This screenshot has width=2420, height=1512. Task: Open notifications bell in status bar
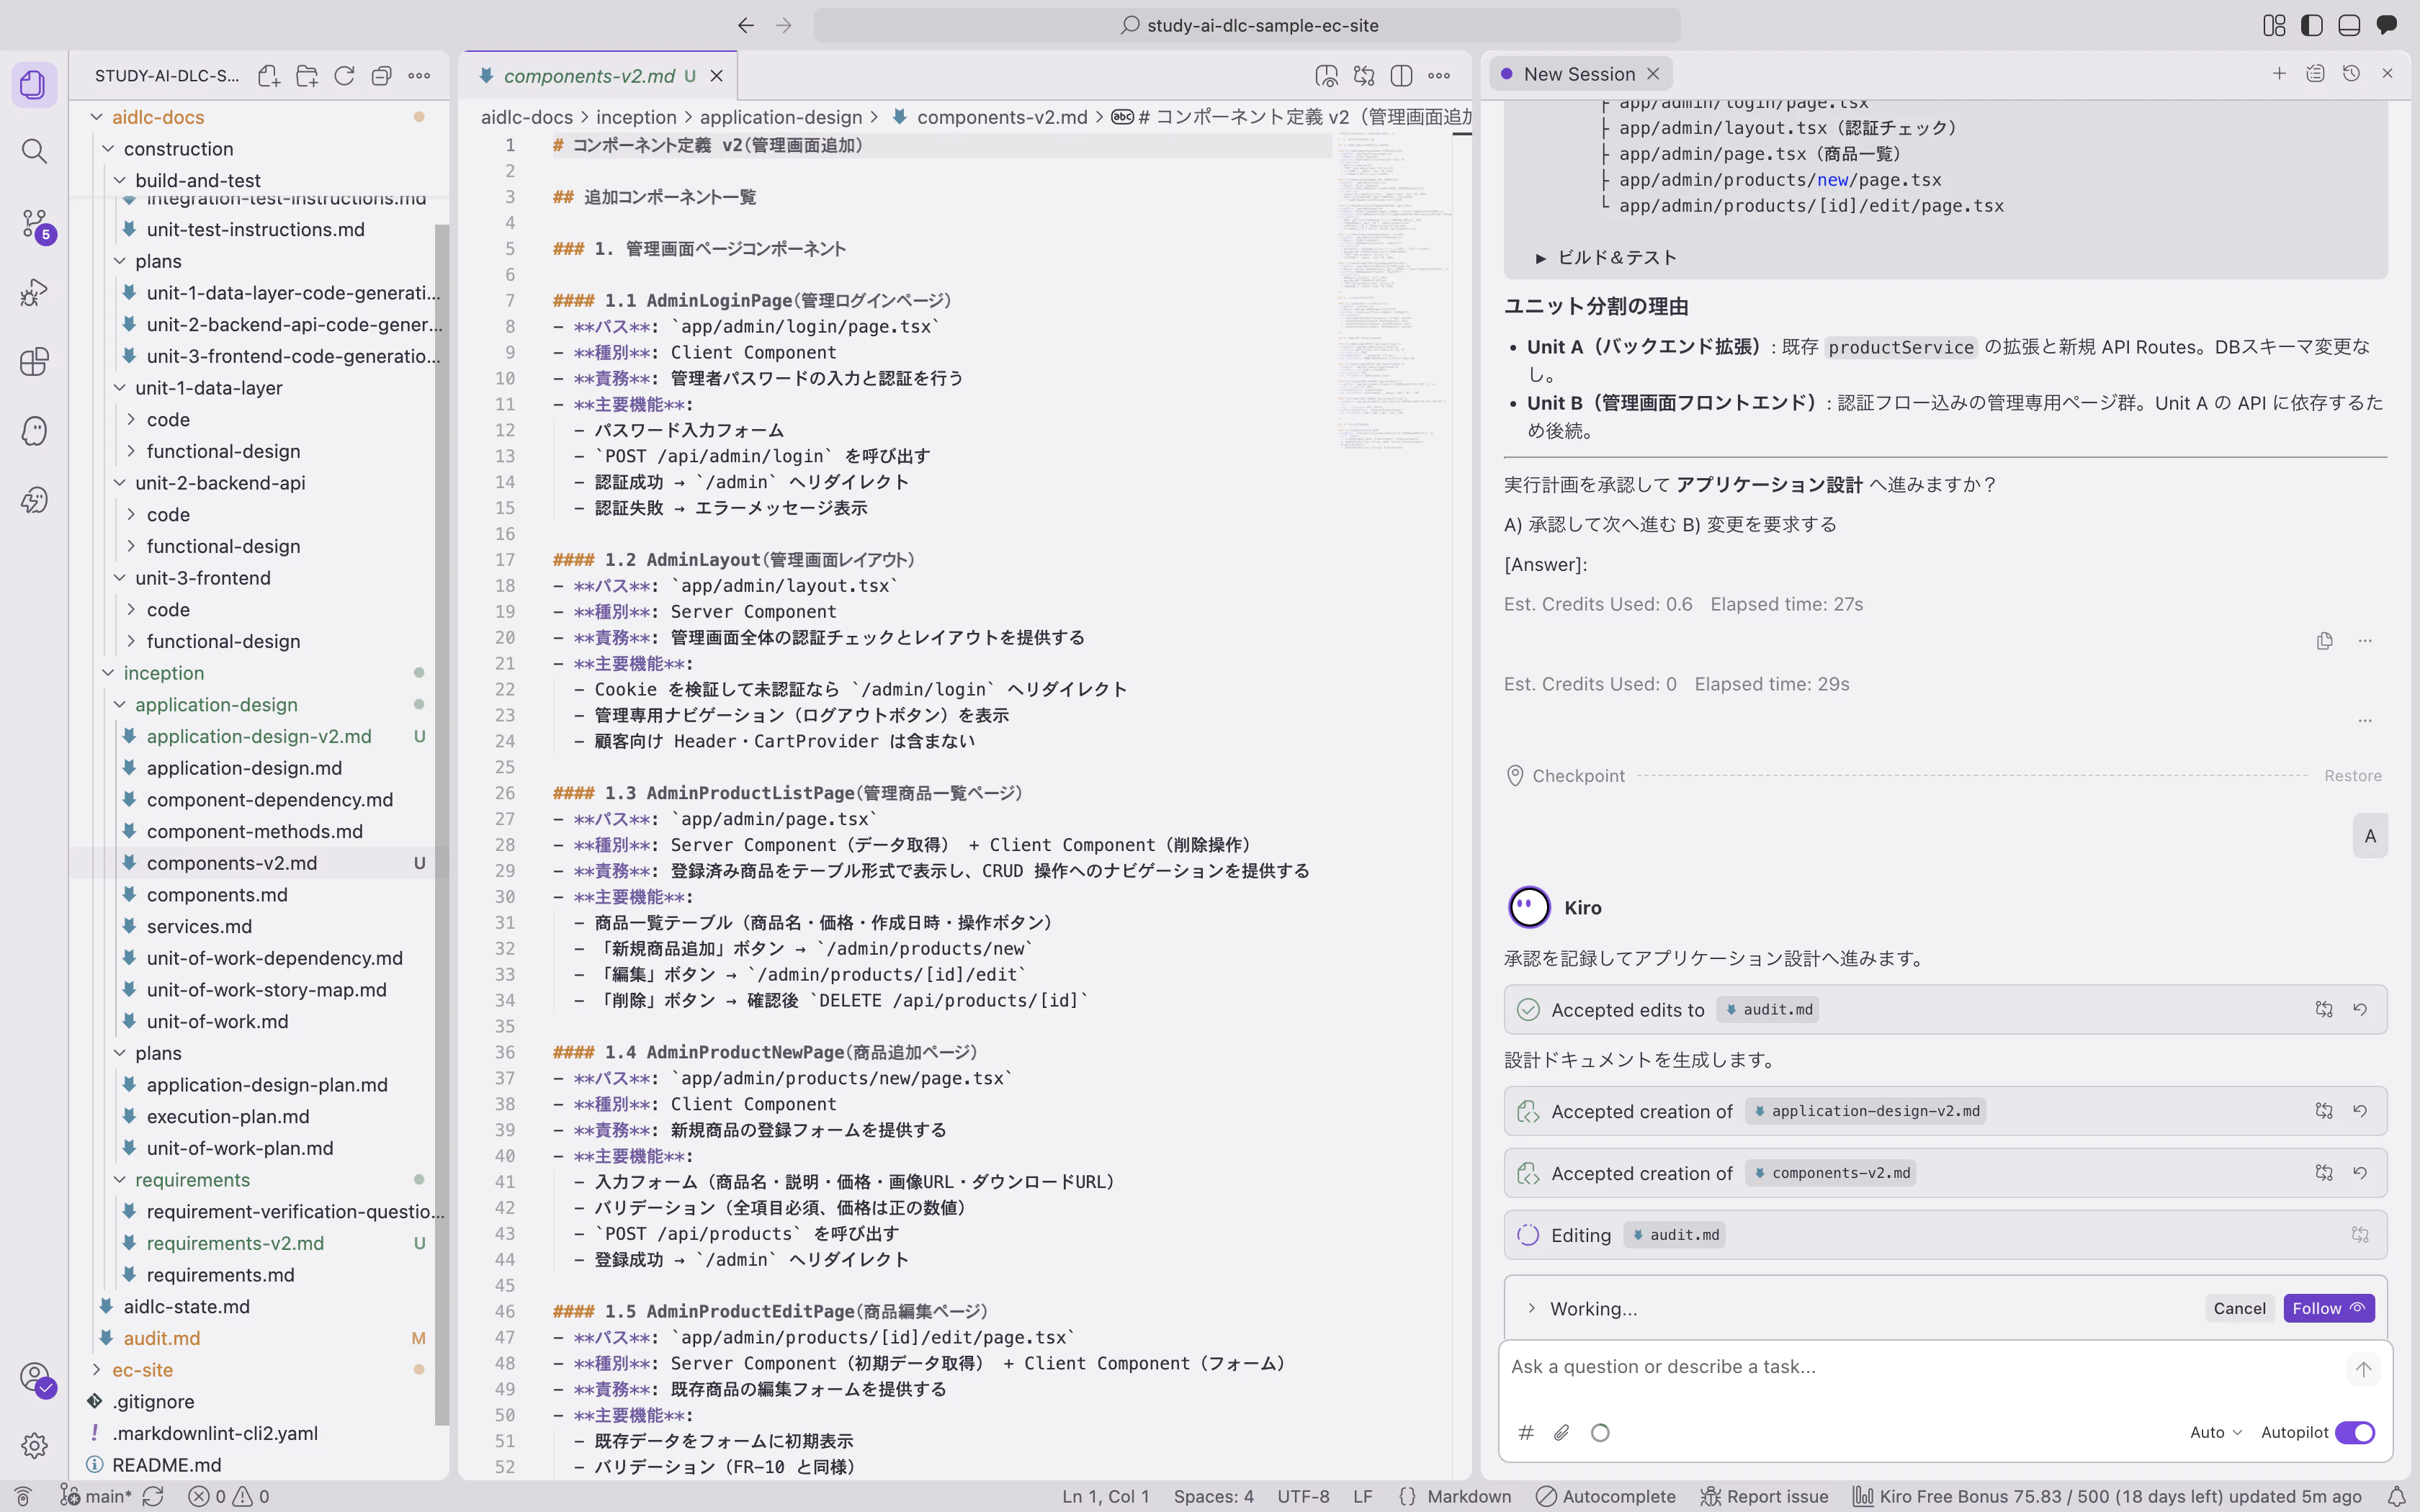(x=2396, y=1496)
